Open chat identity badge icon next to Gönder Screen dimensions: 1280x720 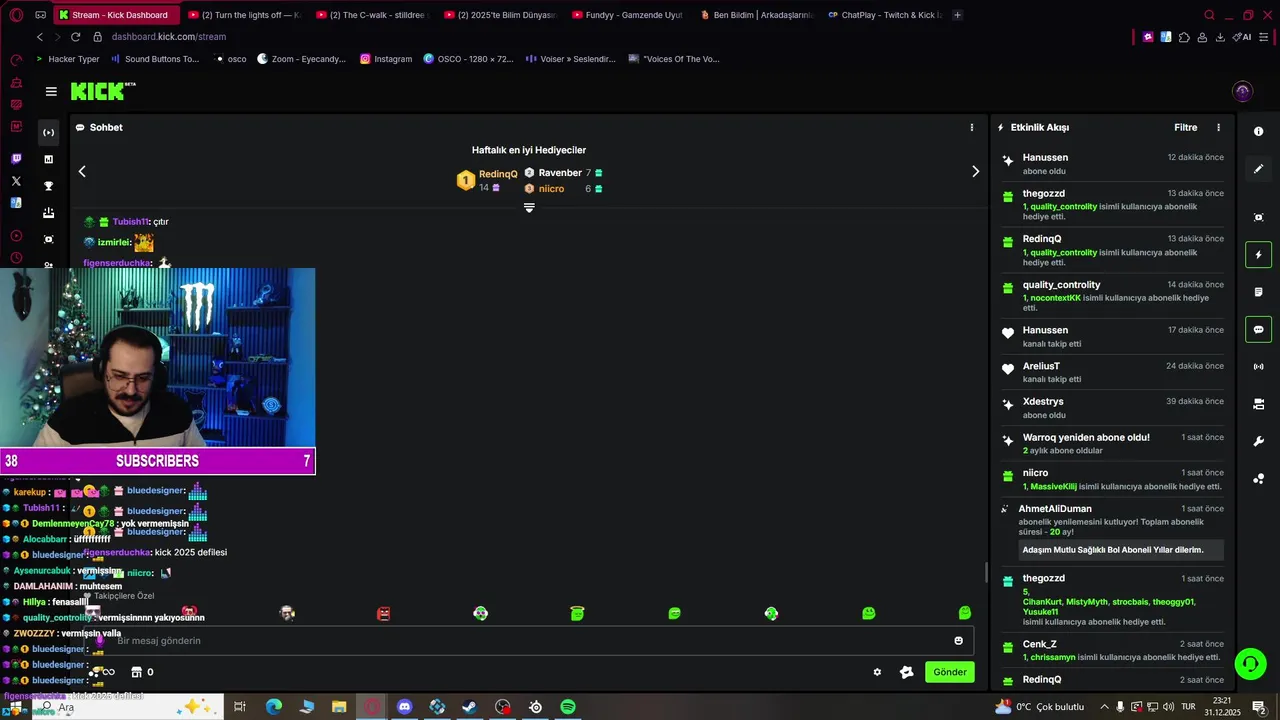click(907, 672)
